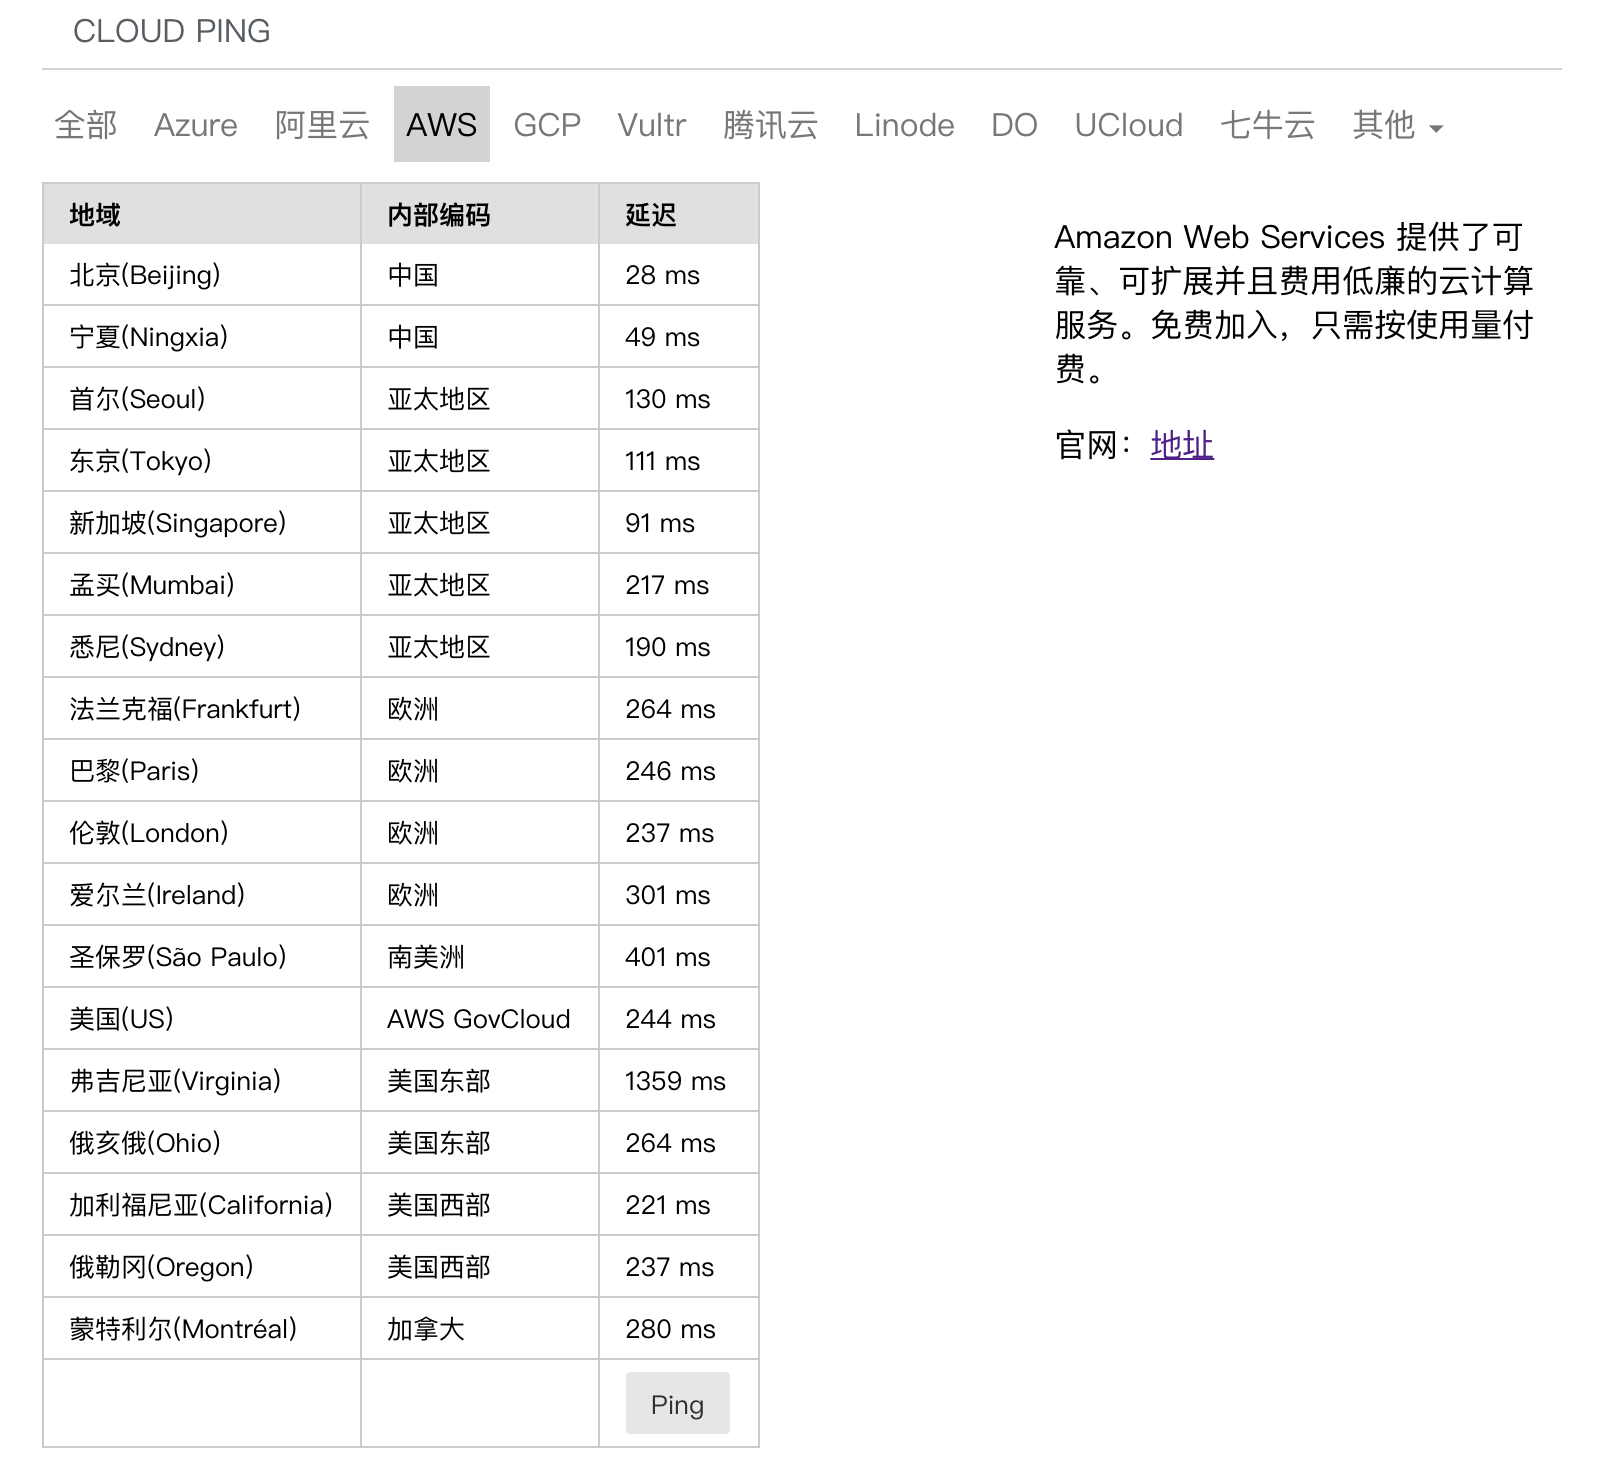Viewport: 1614px width, 1478px height.
Task: Open the 腾讯云 tab
Action: 770,124
